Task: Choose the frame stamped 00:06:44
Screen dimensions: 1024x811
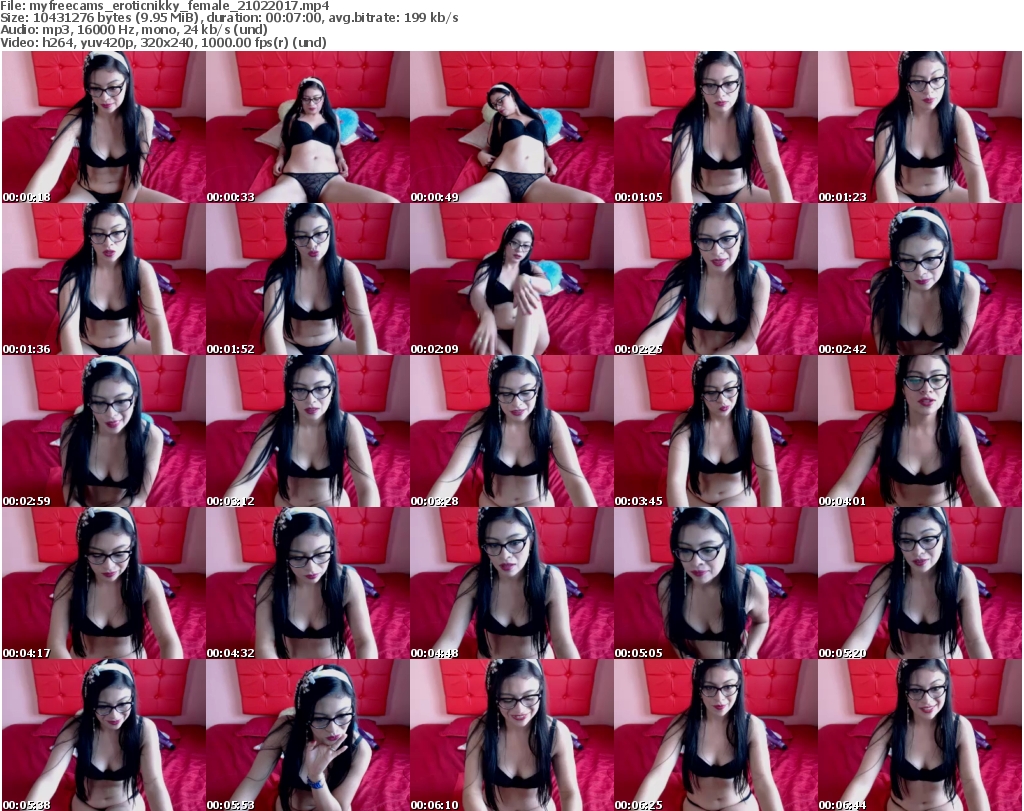Action: (x=920, y=735)
